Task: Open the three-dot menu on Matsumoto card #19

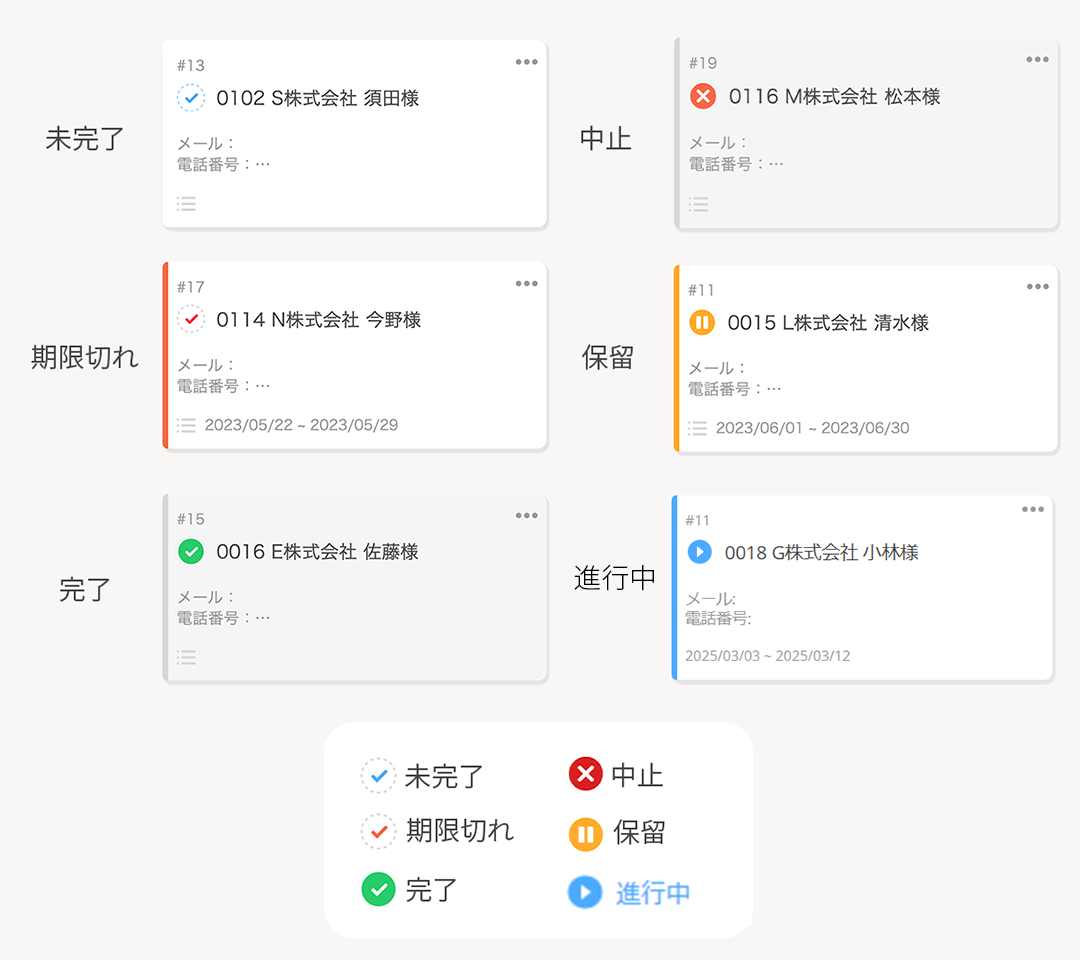Action: coord(1036,59)
